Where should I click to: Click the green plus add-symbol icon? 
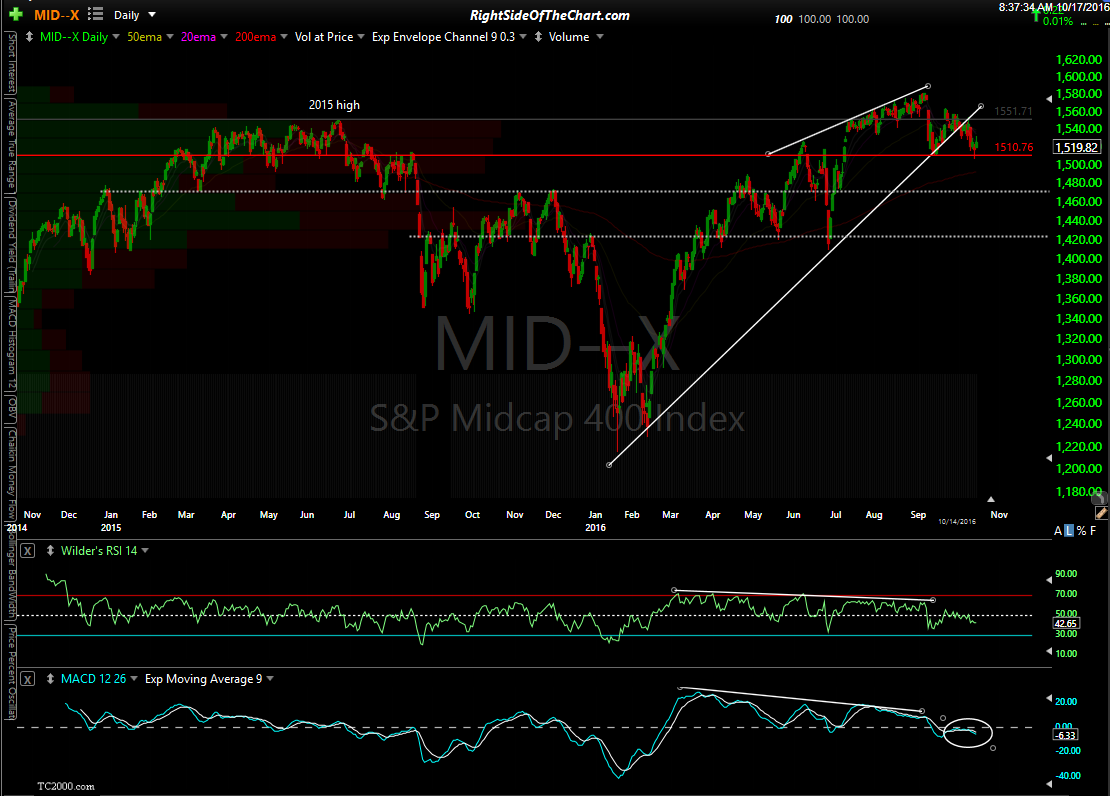pyautogui.click(x=17, y=15)
